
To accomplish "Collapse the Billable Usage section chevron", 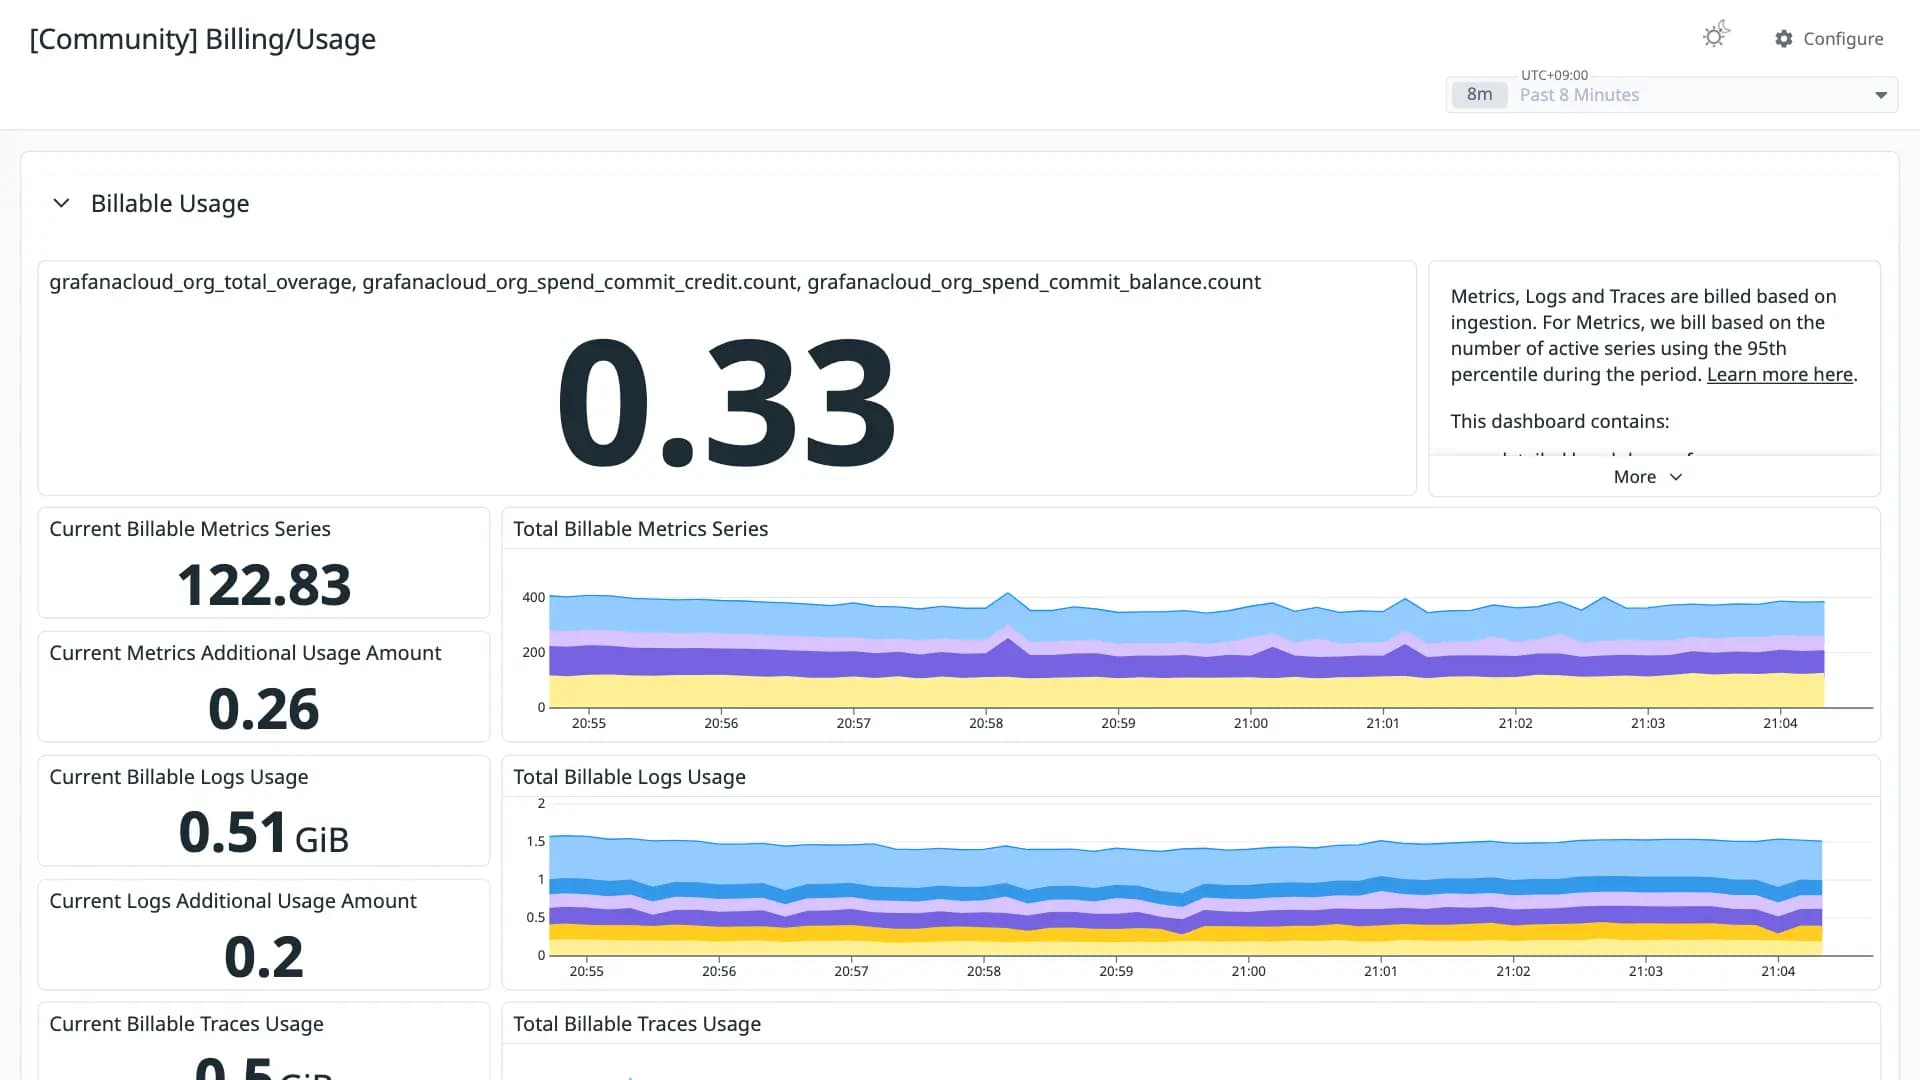I will coord(61,203).
